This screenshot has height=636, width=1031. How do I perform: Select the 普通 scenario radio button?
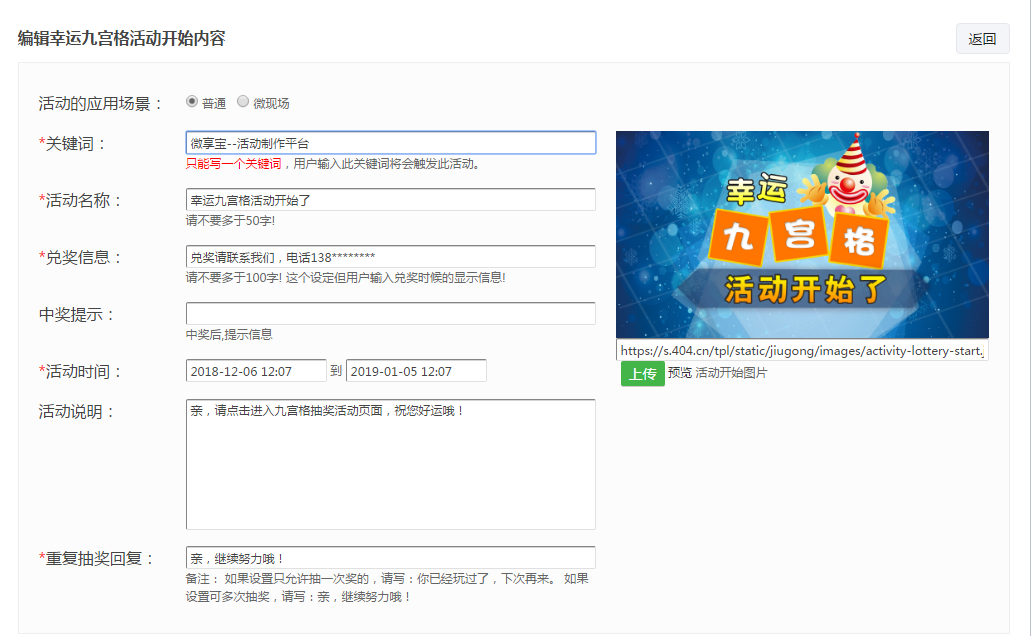[x=192, y=101]
